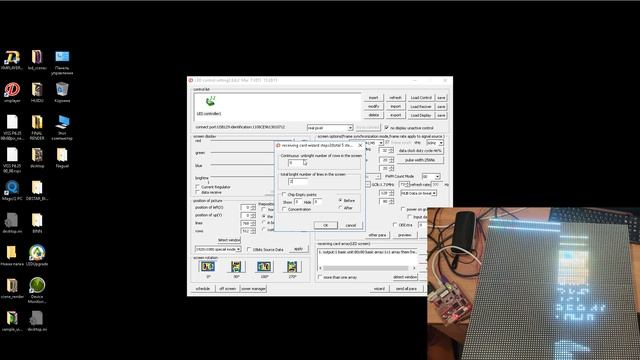The height and width of the screenshot is (360, 640).
Task: Launch the Device Monitor desktop shortcut
Action: point(37,285)
